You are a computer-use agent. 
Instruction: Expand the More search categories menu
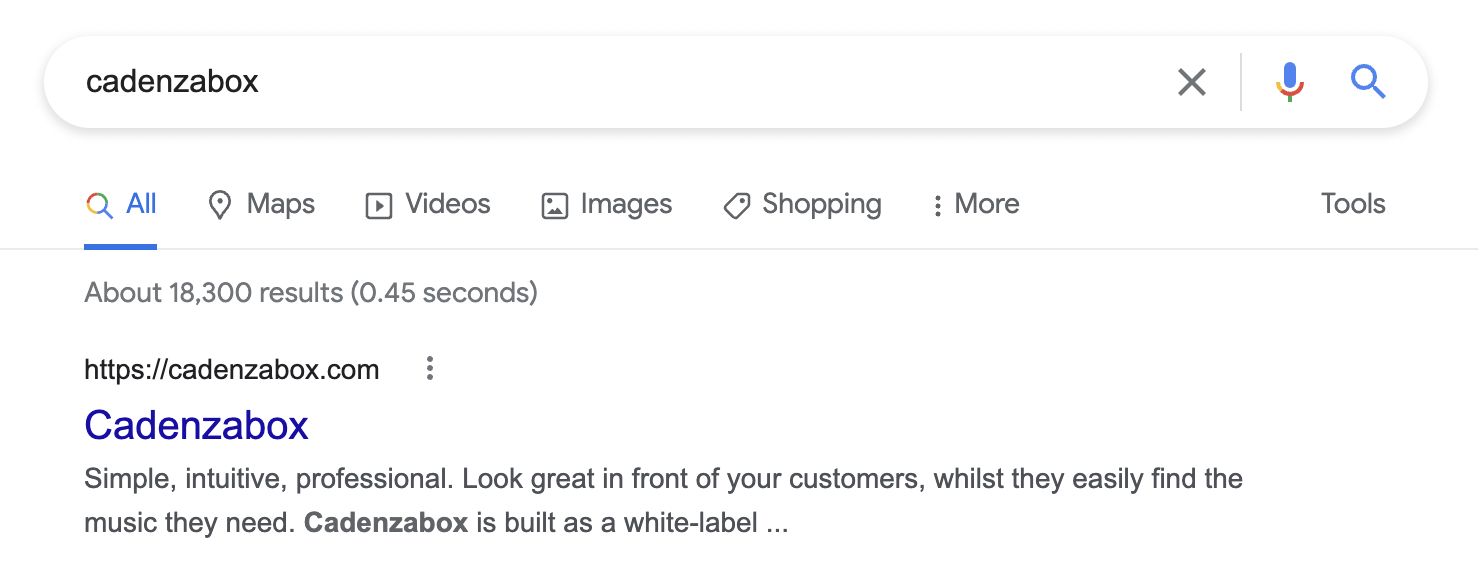pyautogui.click(x=974, y=205)
